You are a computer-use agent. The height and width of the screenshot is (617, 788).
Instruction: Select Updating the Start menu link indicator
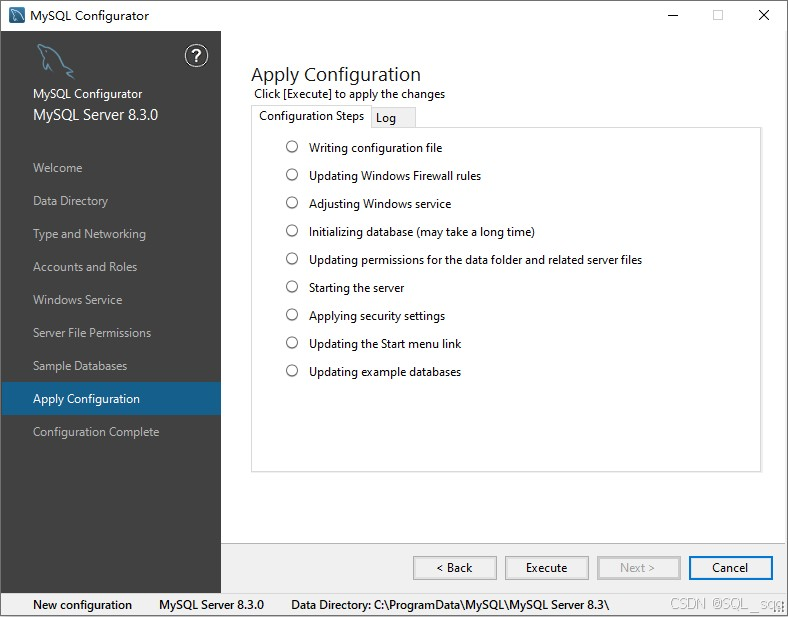click(x=292, y=343)
